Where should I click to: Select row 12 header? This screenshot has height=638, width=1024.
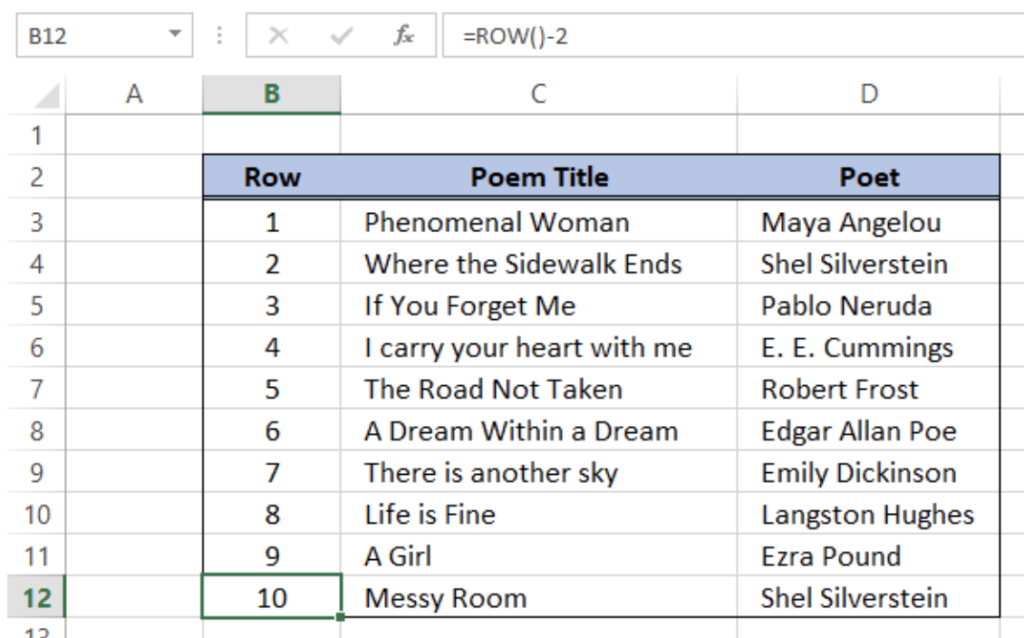coord(37,598)
